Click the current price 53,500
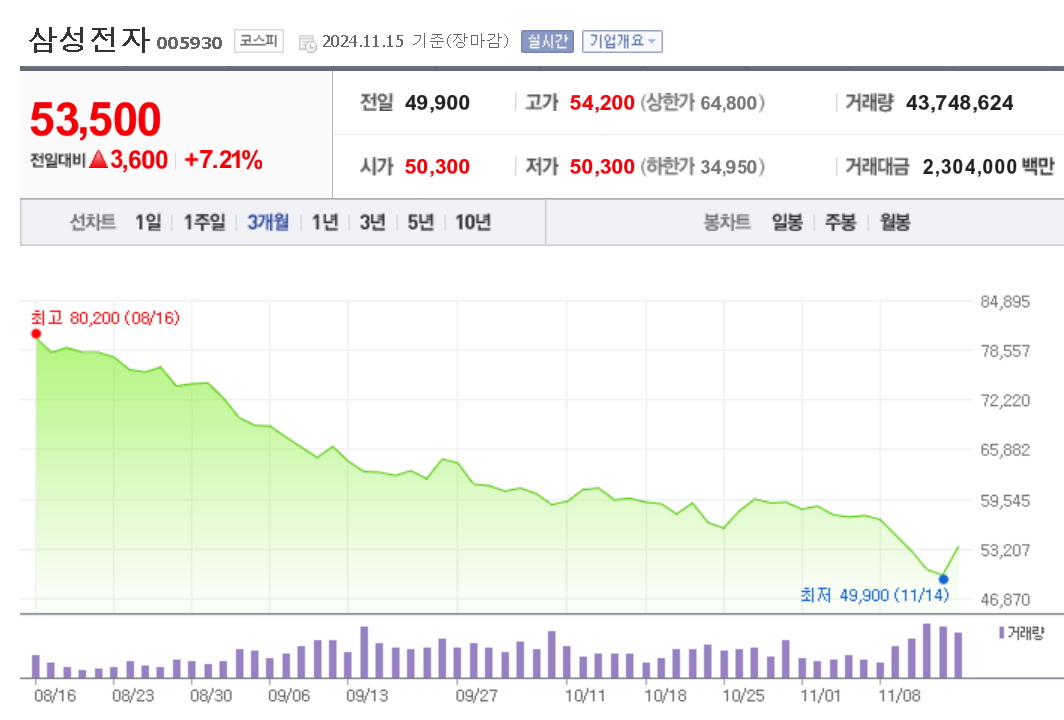1064x720 pixels. pyautogui.click(x=96, y=119)
